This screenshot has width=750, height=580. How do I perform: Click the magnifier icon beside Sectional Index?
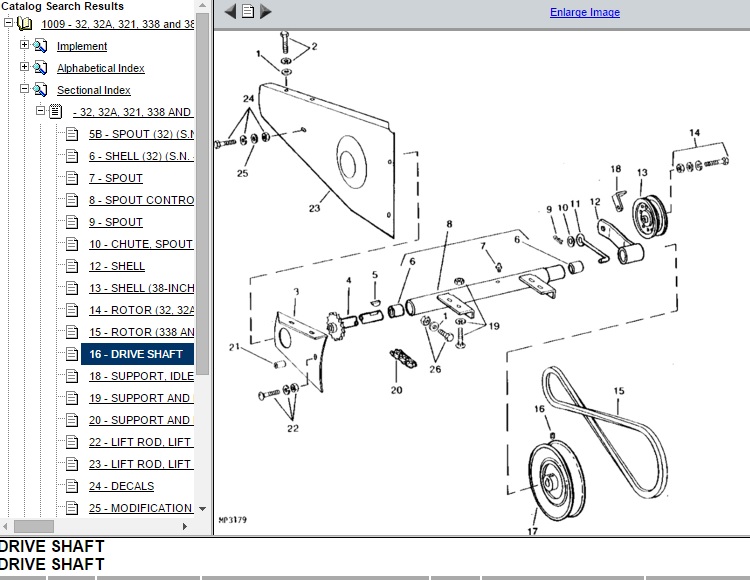40,90
